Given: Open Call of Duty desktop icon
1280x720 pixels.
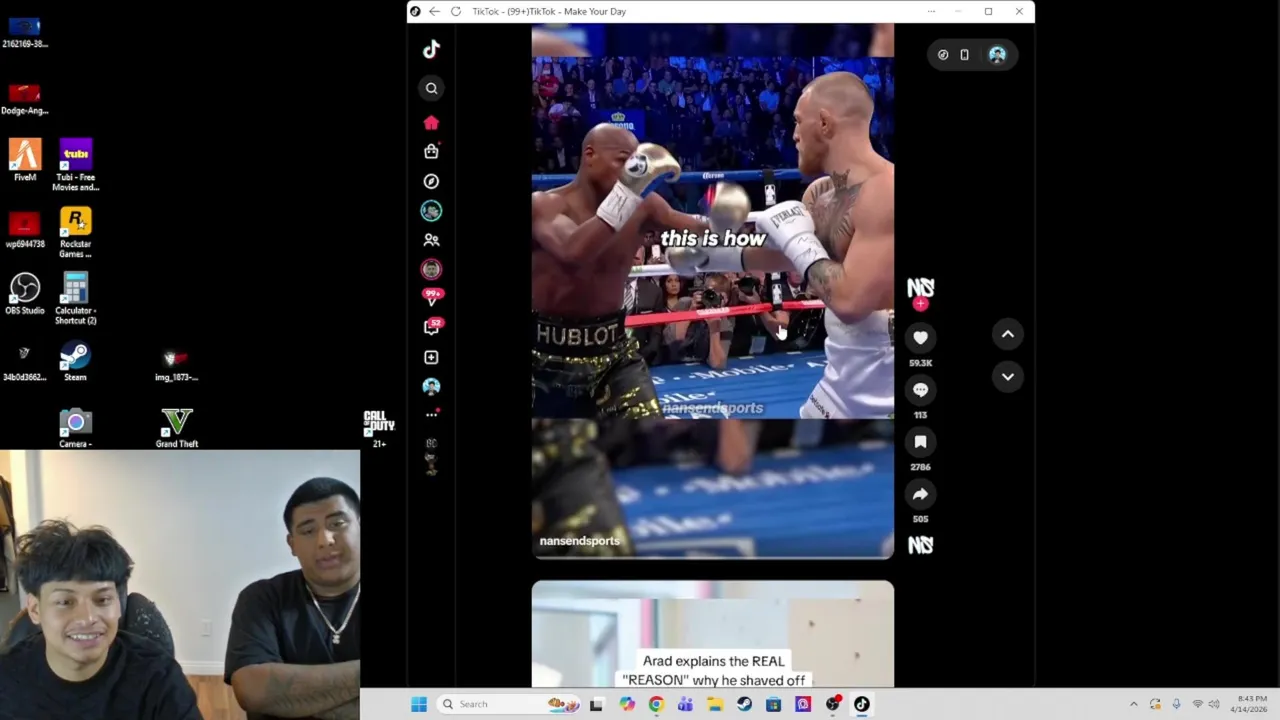Looking at the screenshot, I should [379, 427].
